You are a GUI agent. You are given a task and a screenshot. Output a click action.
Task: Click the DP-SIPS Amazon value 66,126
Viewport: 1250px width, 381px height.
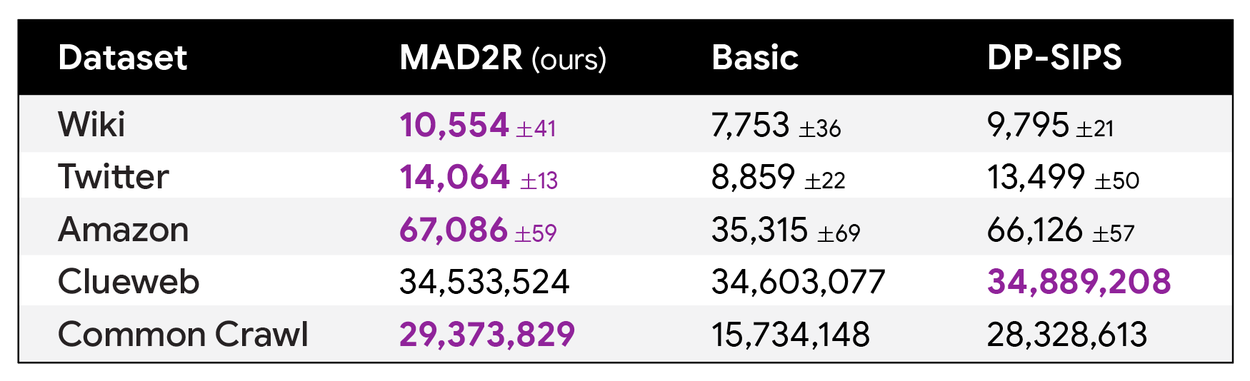1035,230
